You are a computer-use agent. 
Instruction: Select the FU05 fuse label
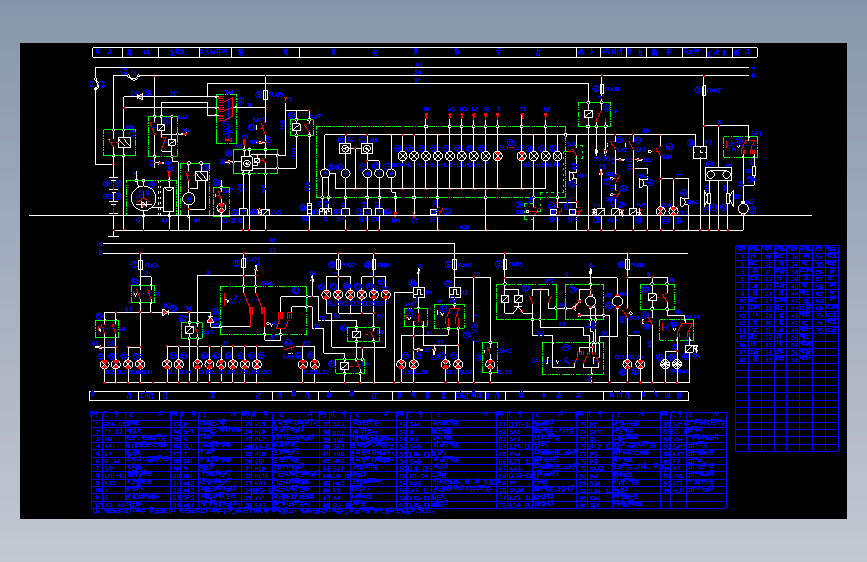click(515, 264)
